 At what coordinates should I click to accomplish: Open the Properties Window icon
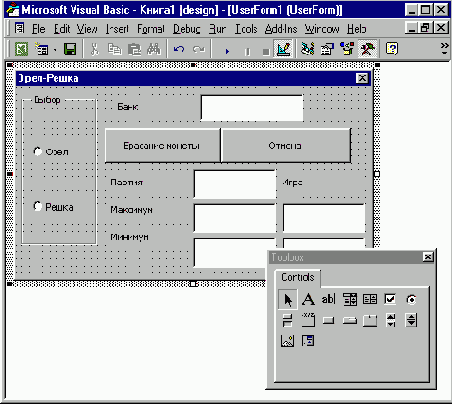(327, 49)
